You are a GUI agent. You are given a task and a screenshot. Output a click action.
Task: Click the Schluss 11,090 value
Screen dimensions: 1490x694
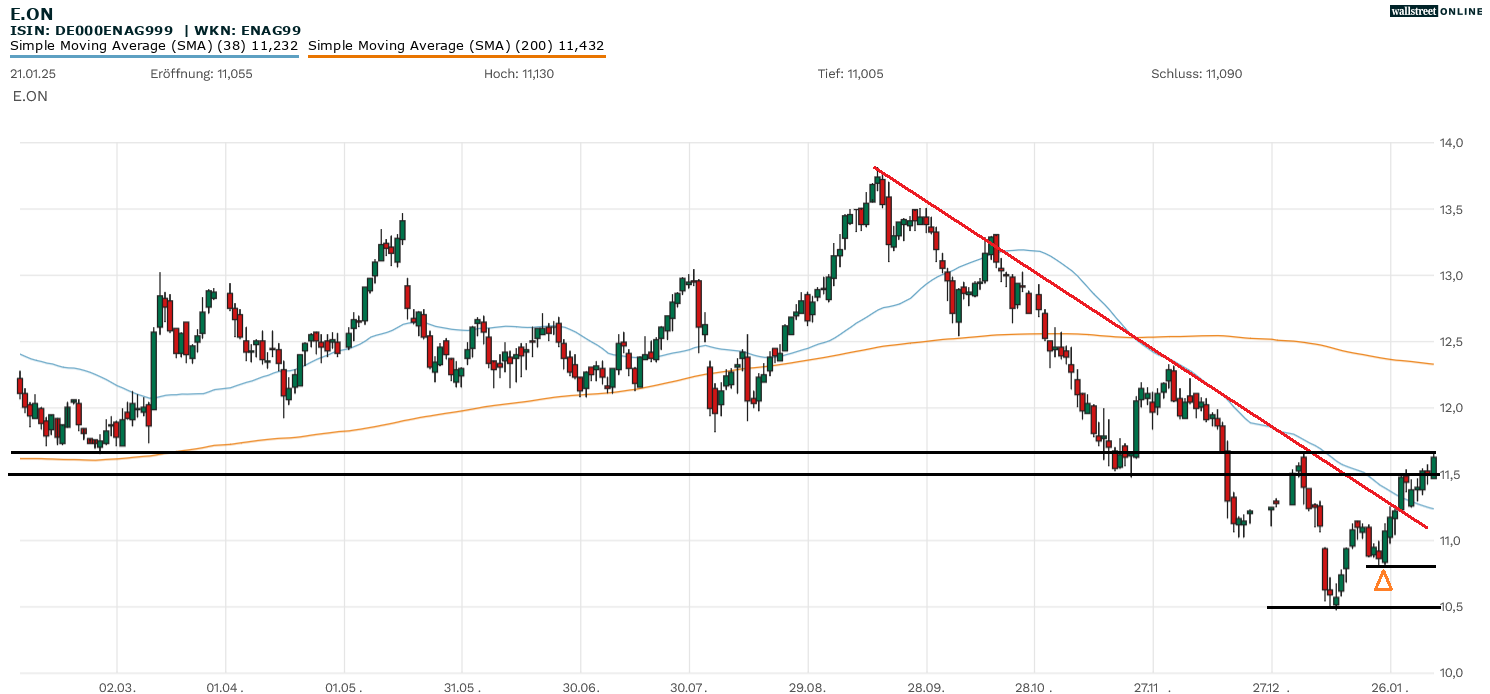1196,74
